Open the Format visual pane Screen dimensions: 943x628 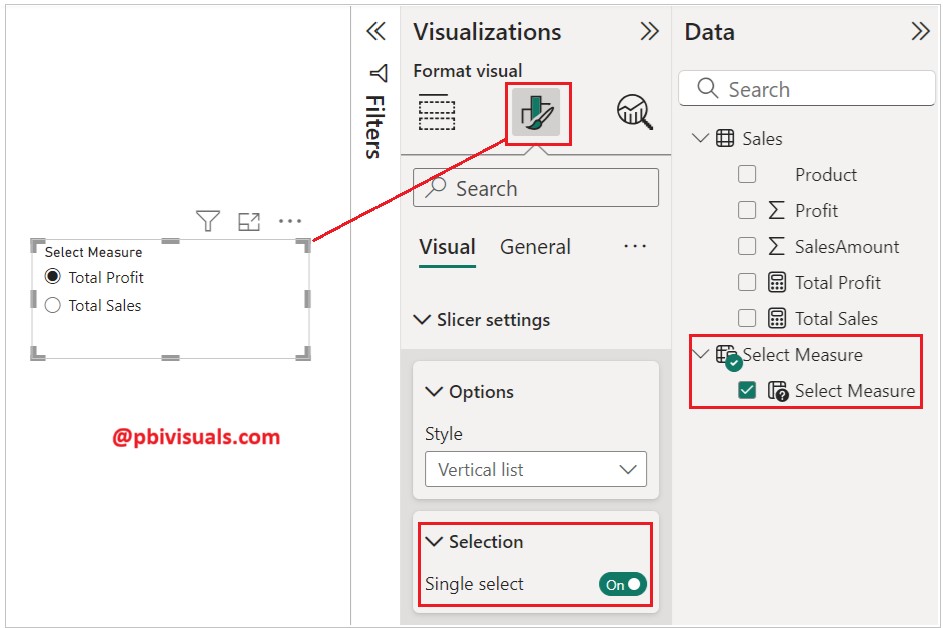[536, 113]
